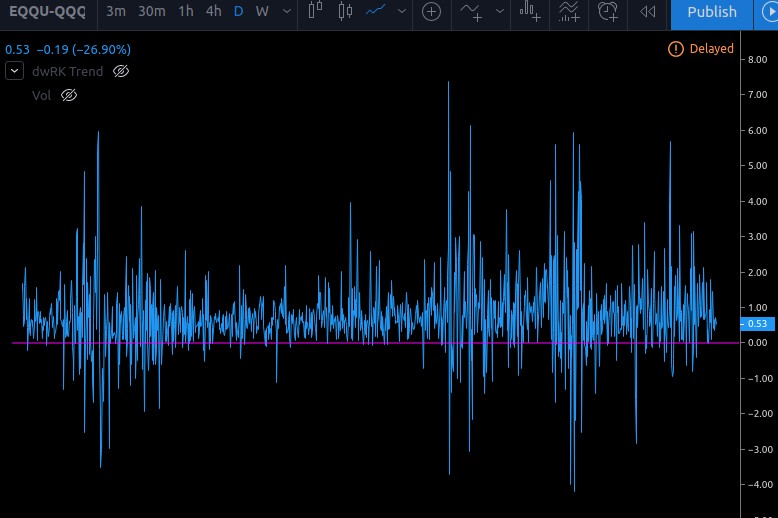Open the timeframe intervals dropdown arrow
This screenshot has height=518, width=778.
[x=287, y=12]
